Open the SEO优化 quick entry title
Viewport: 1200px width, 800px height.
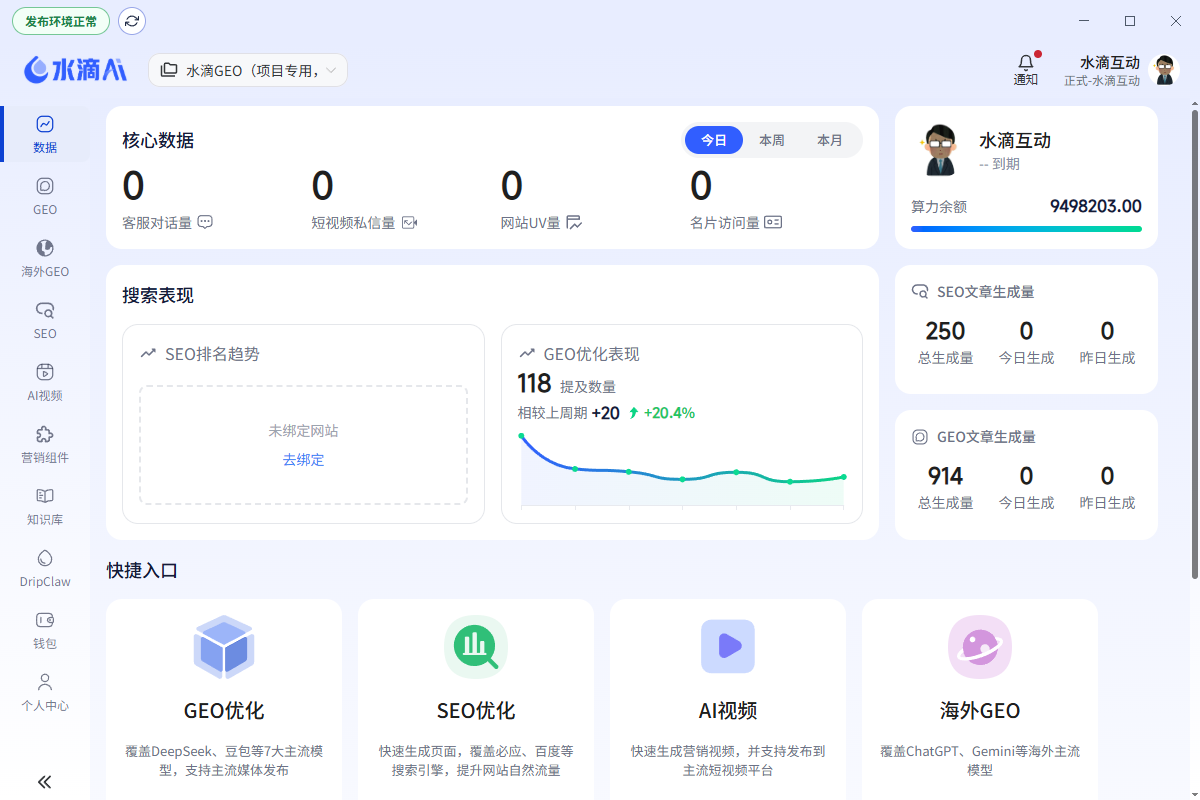[476, 711]
